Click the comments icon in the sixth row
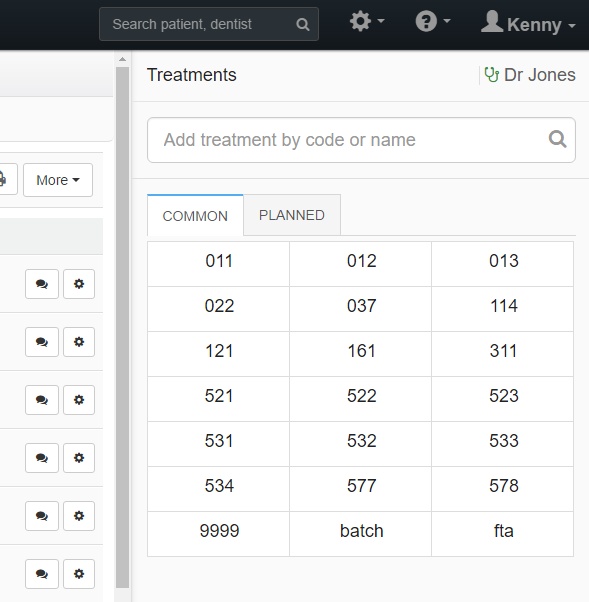 coord(42,574)
